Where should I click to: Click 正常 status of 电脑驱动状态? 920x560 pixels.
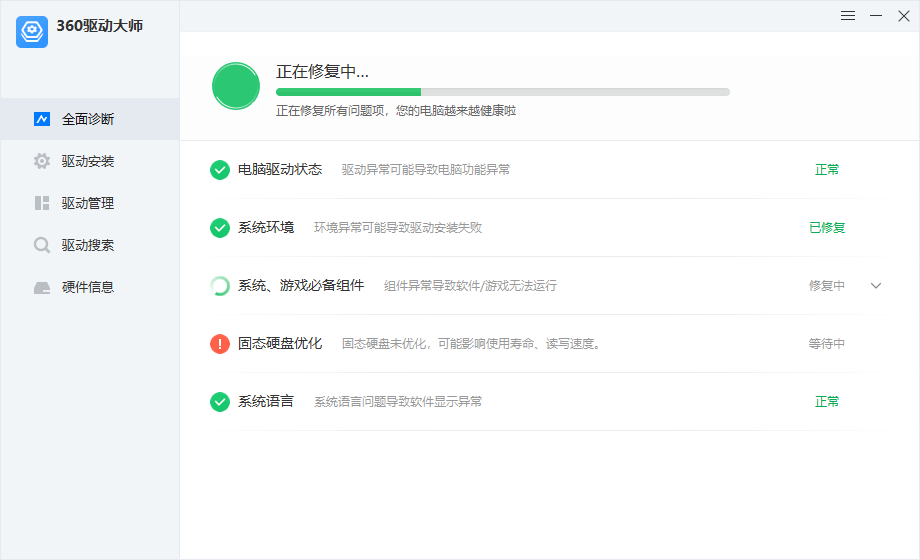point(827,170)
